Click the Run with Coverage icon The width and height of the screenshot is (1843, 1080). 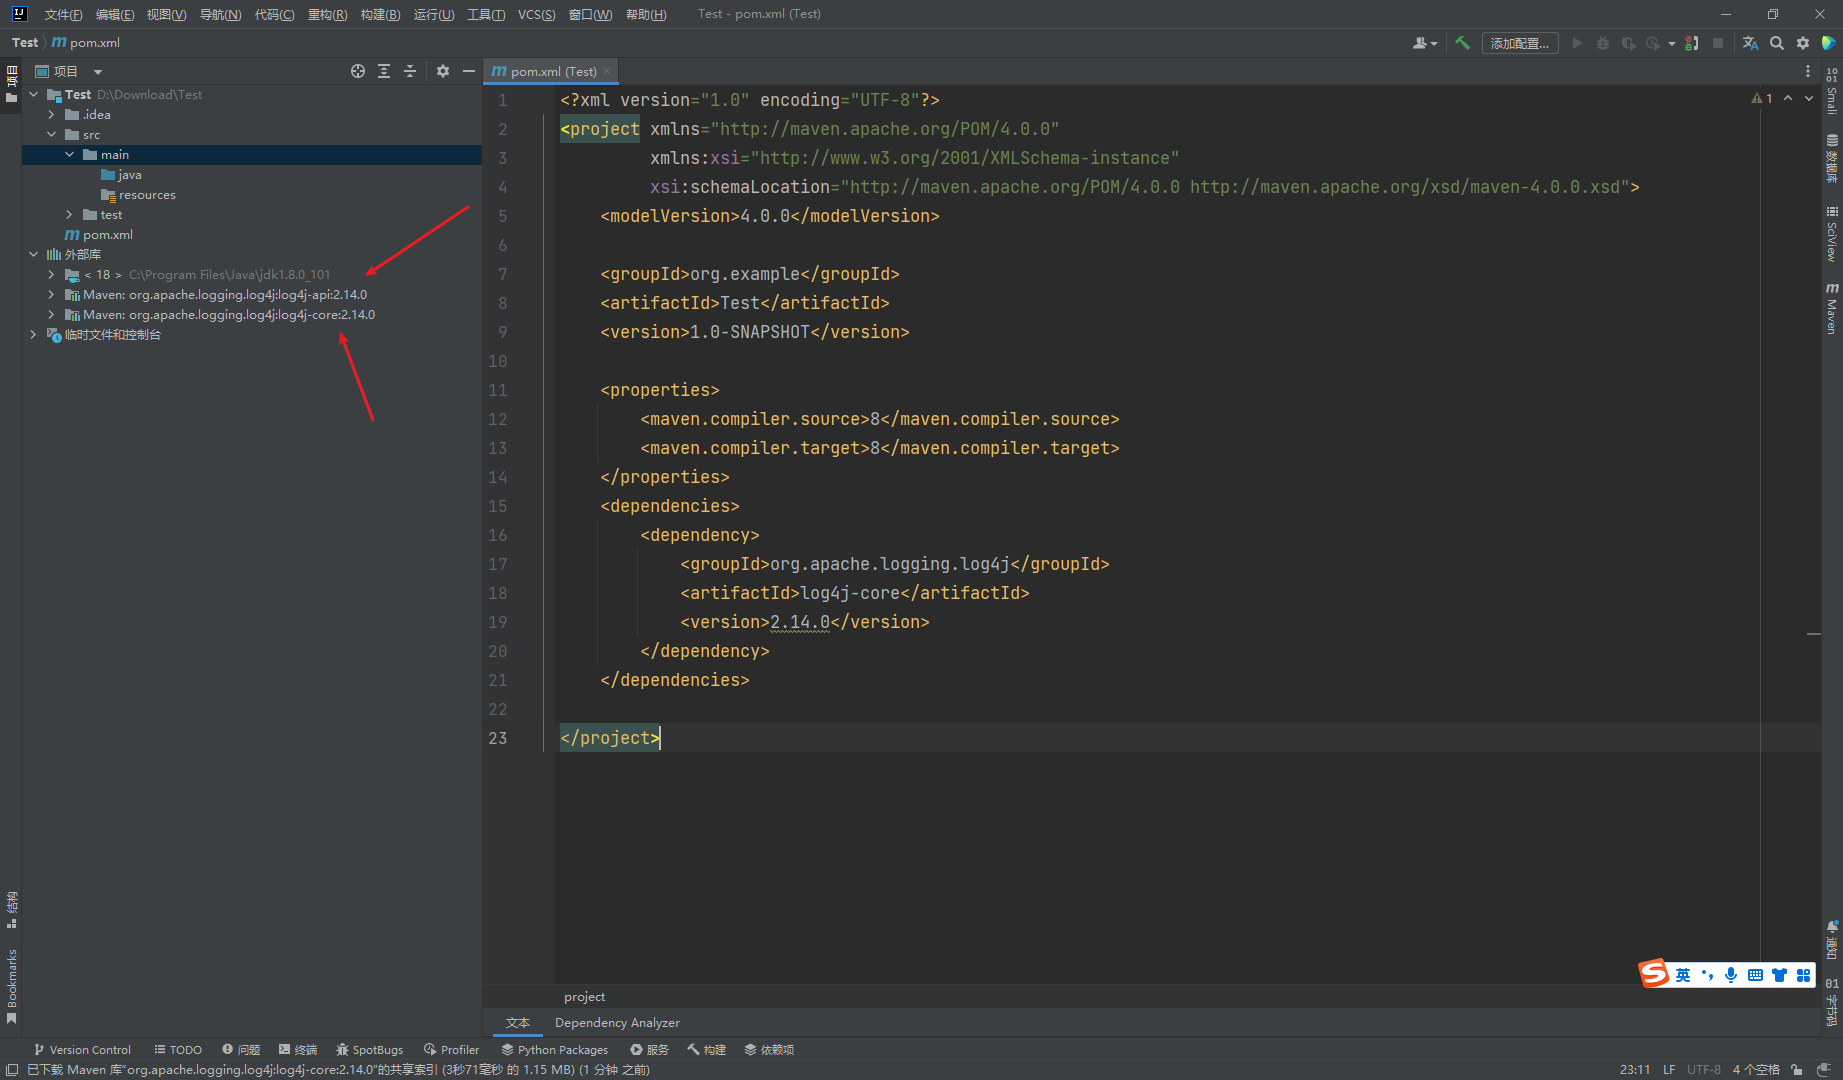pyautogui.click(x=1629, y=43)
